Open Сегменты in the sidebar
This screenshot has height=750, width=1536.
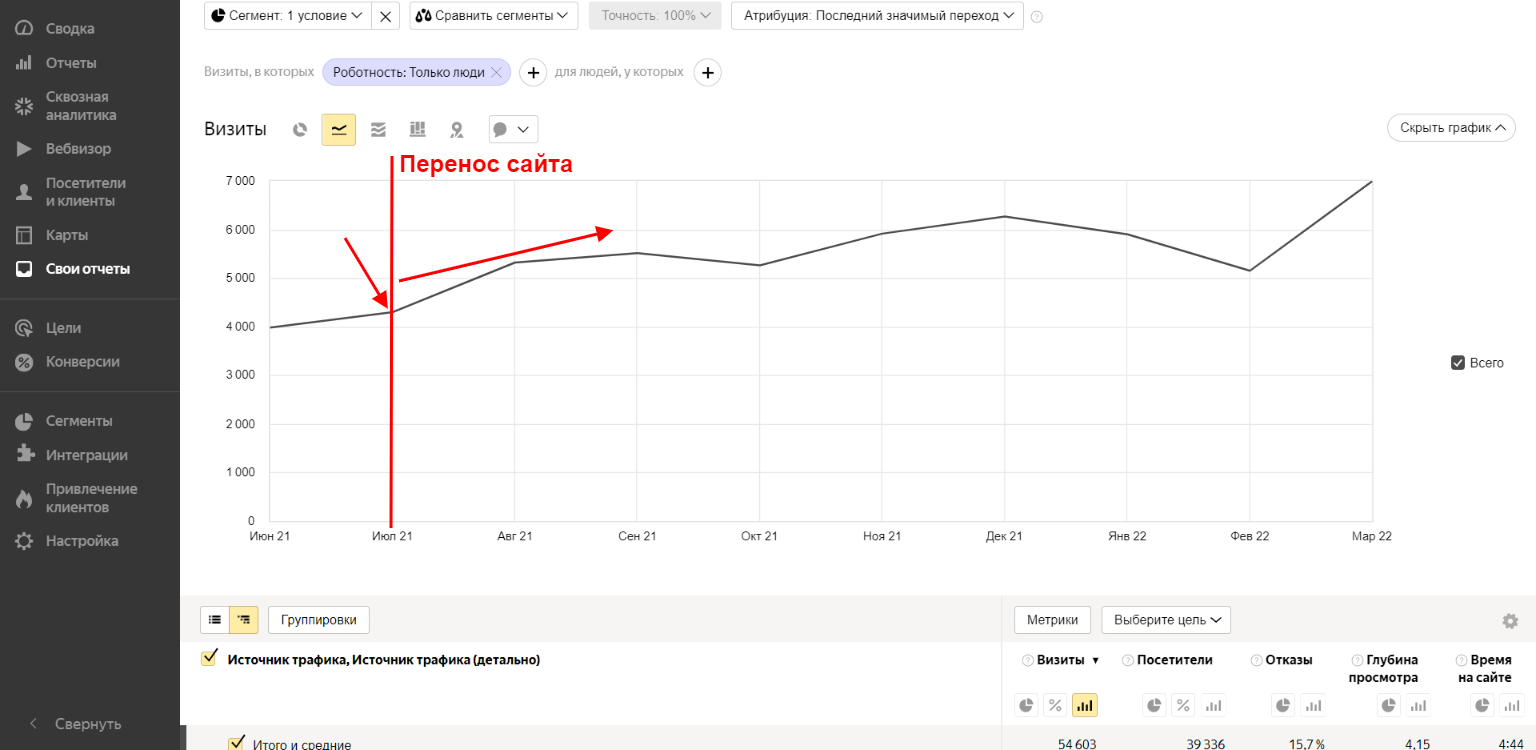(79, 421)
